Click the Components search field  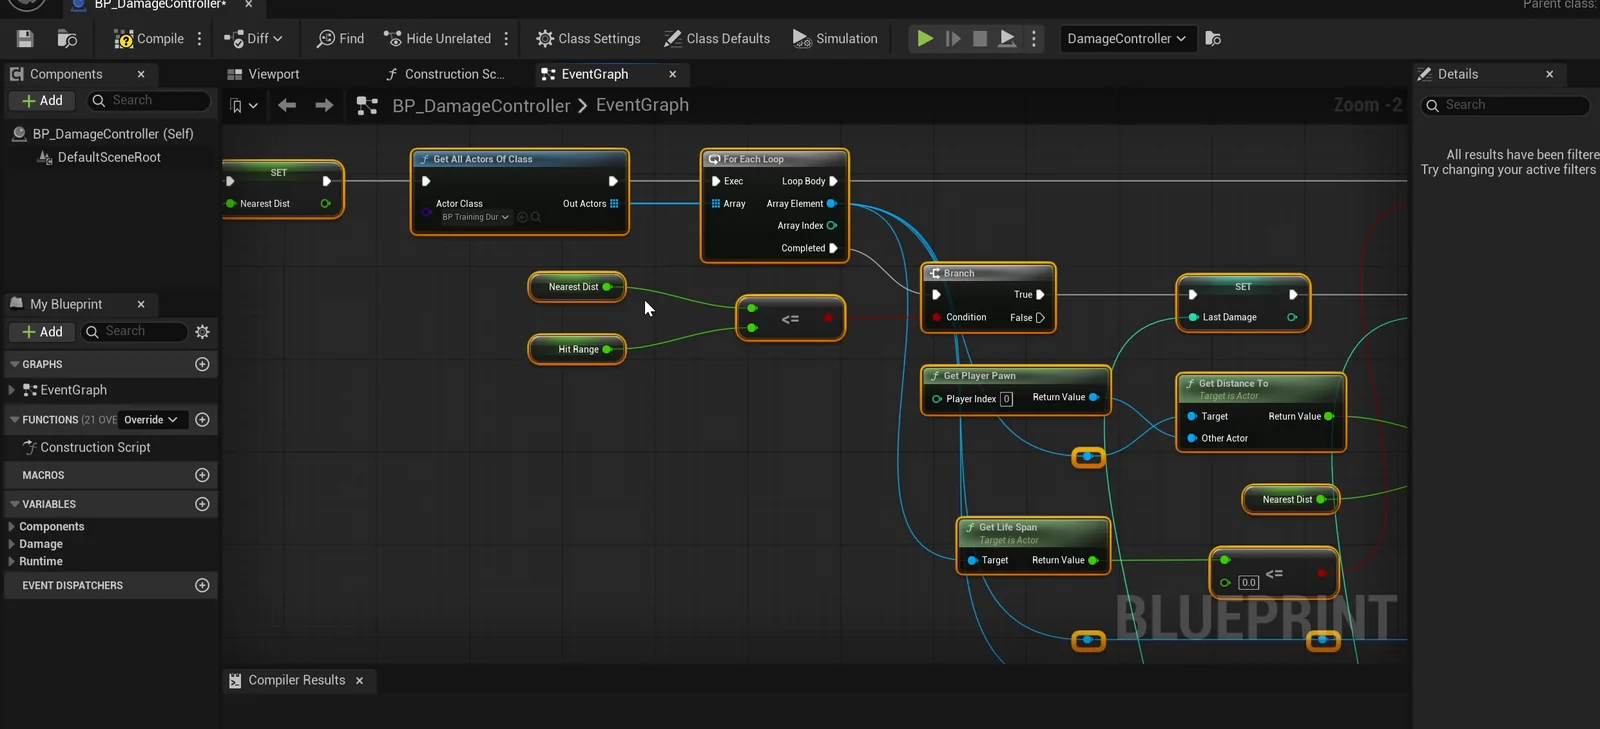point(150,101)
